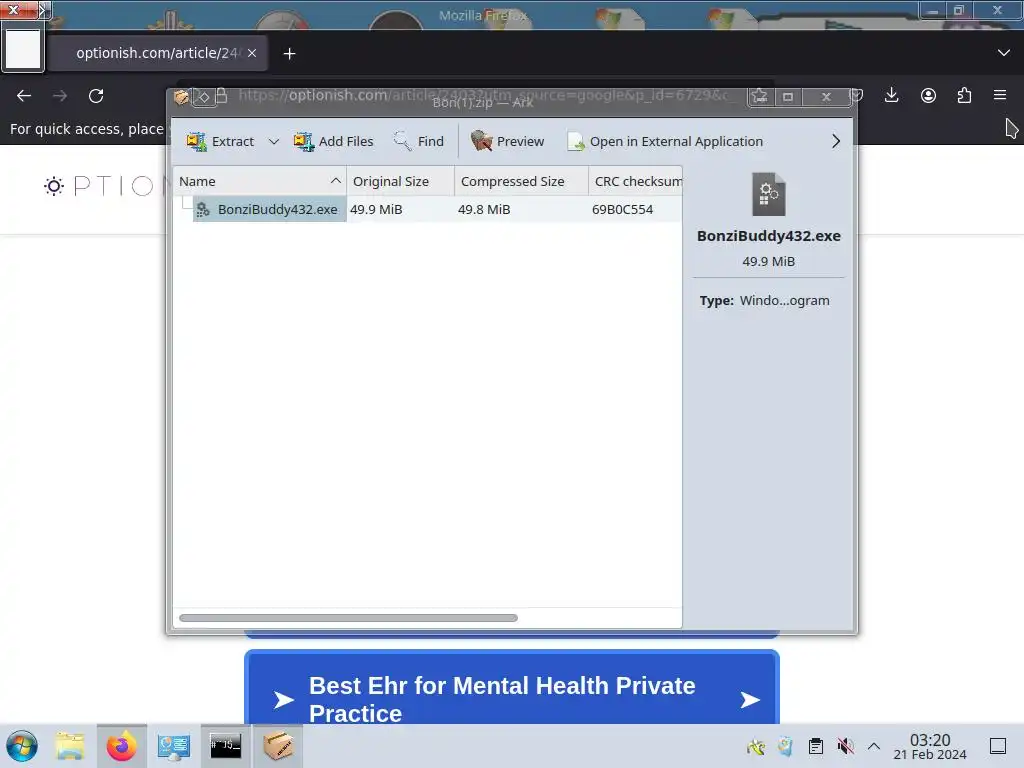Open the file manager from taskbar

tap(70, 746)
